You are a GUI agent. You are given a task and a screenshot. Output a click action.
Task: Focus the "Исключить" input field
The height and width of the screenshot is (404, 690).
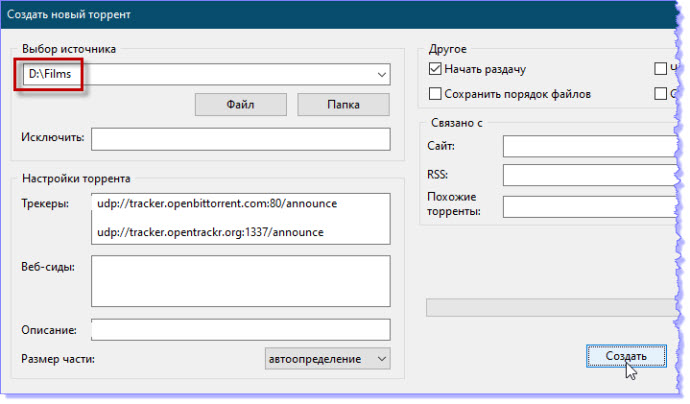[241, 139]
